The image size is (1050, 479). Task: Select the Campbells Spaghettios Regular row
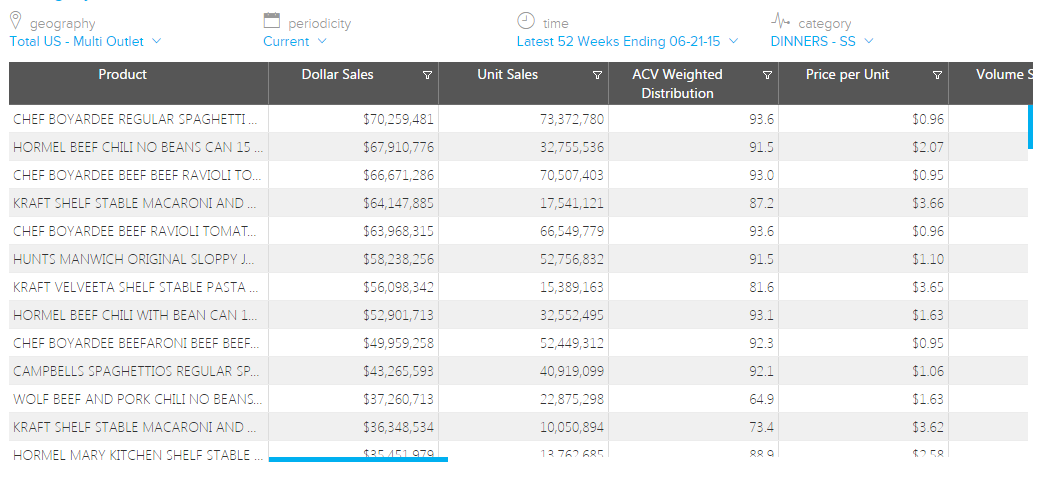click(x=139, y=371)
